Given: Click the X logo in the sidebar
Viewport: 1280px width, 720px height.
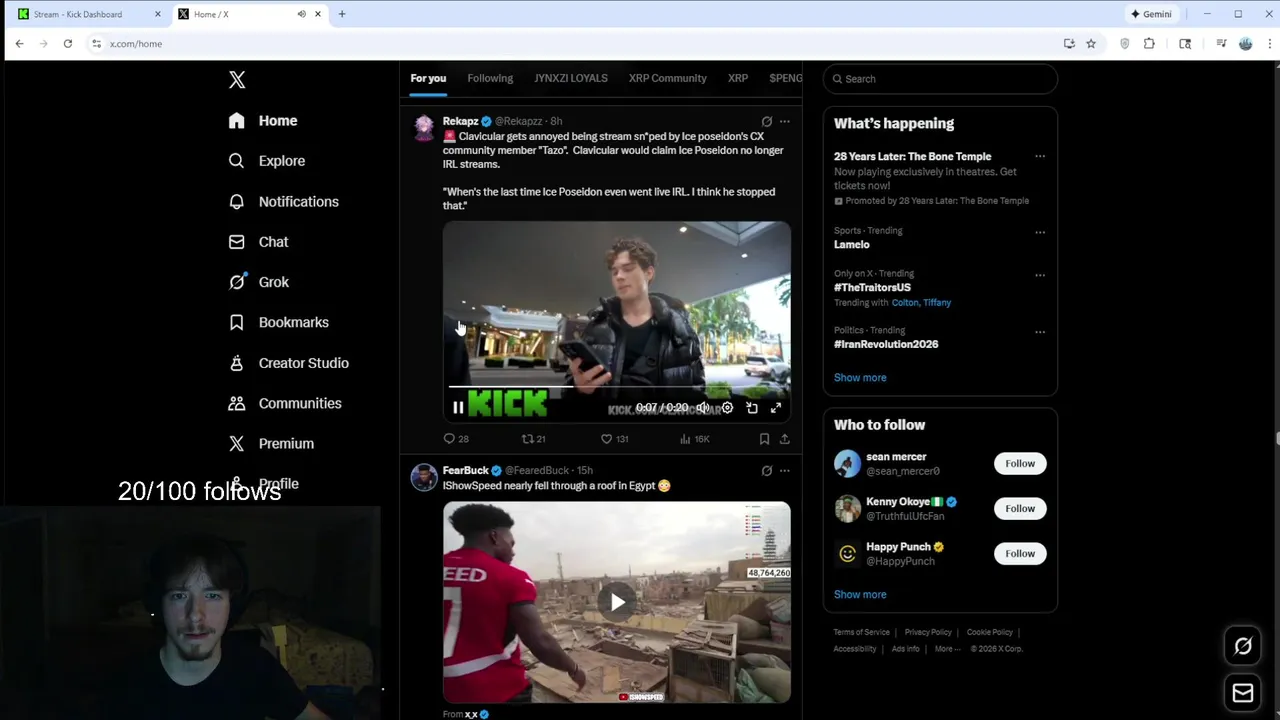Looking at the screenshot, I should (x=237, y=80).
